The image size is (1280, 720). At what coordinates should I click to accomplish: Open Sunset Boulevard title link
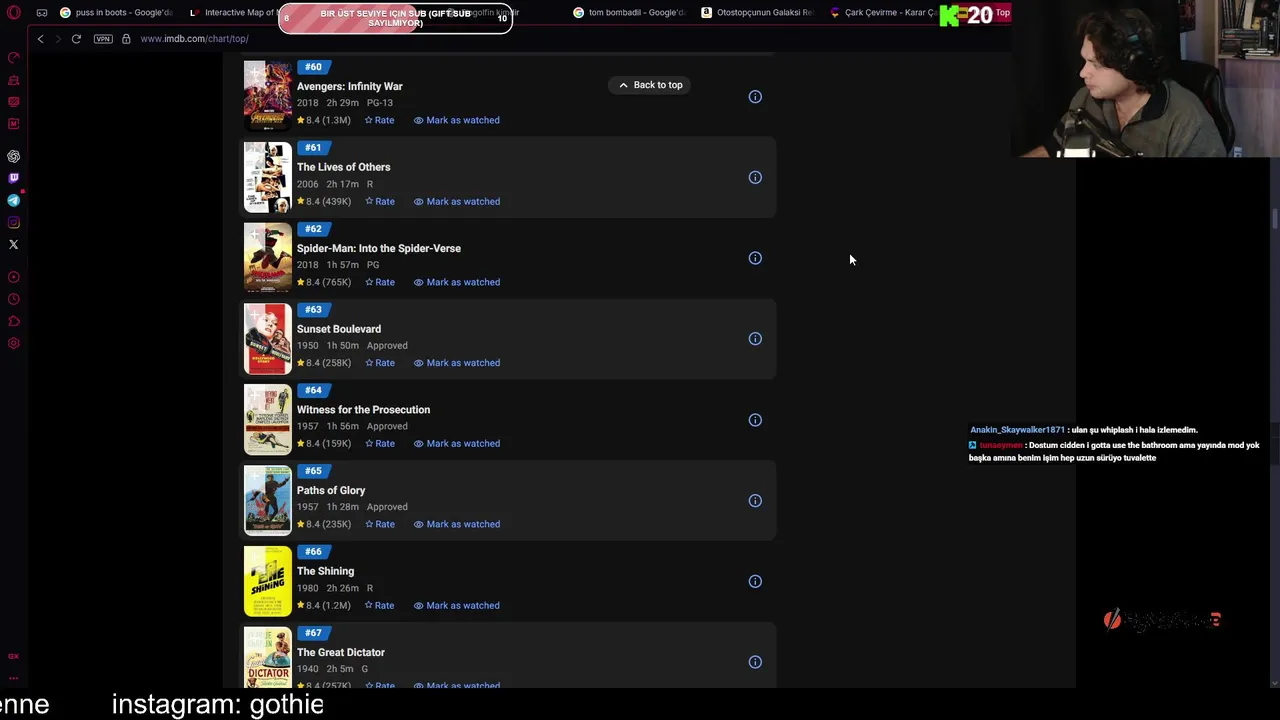point(339,329)
